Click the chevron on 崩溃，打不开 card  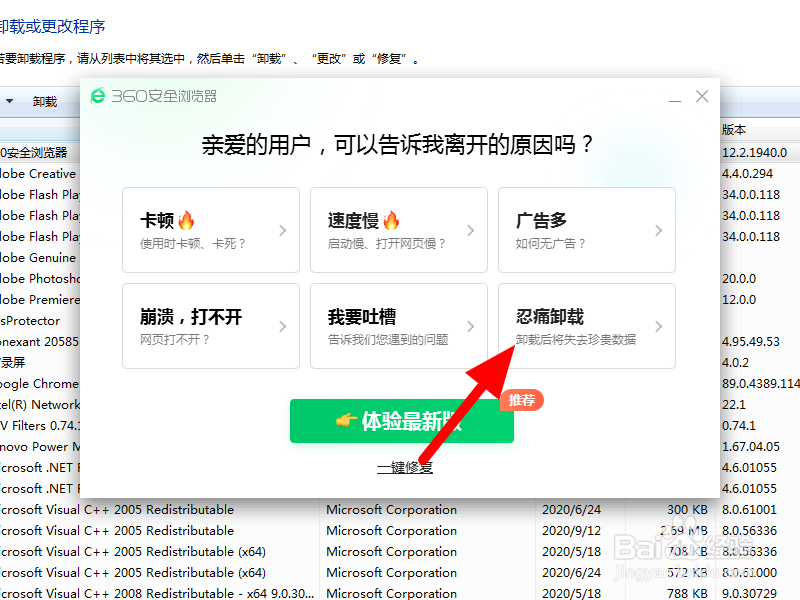pyautogui.click(x=283, y=327)
